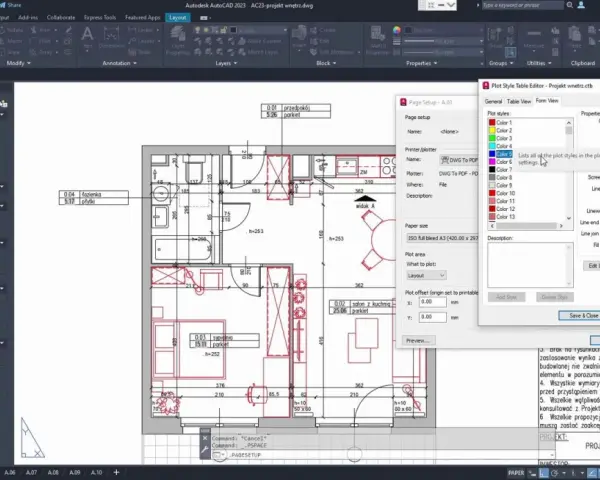
Task: Open the Collaborate ribbon tab
Action: point(61,17)
